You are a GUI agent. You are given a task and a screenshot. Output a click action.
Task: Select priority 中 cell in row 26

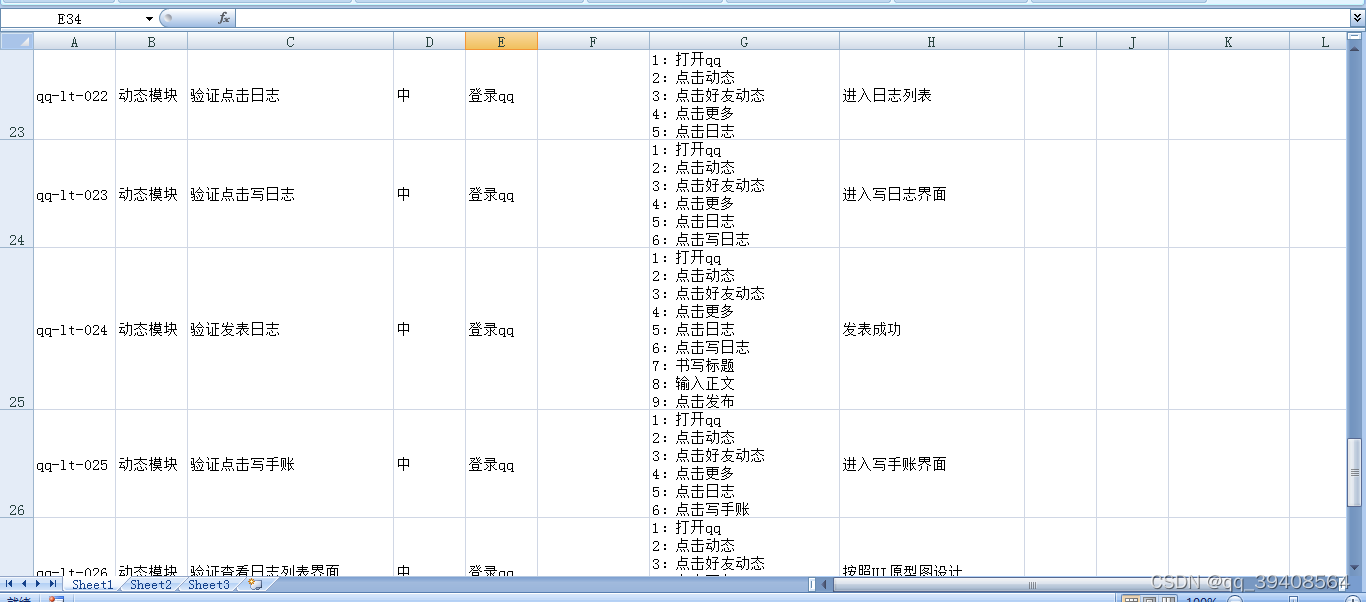pyautogui.click(x=429, y=464)
